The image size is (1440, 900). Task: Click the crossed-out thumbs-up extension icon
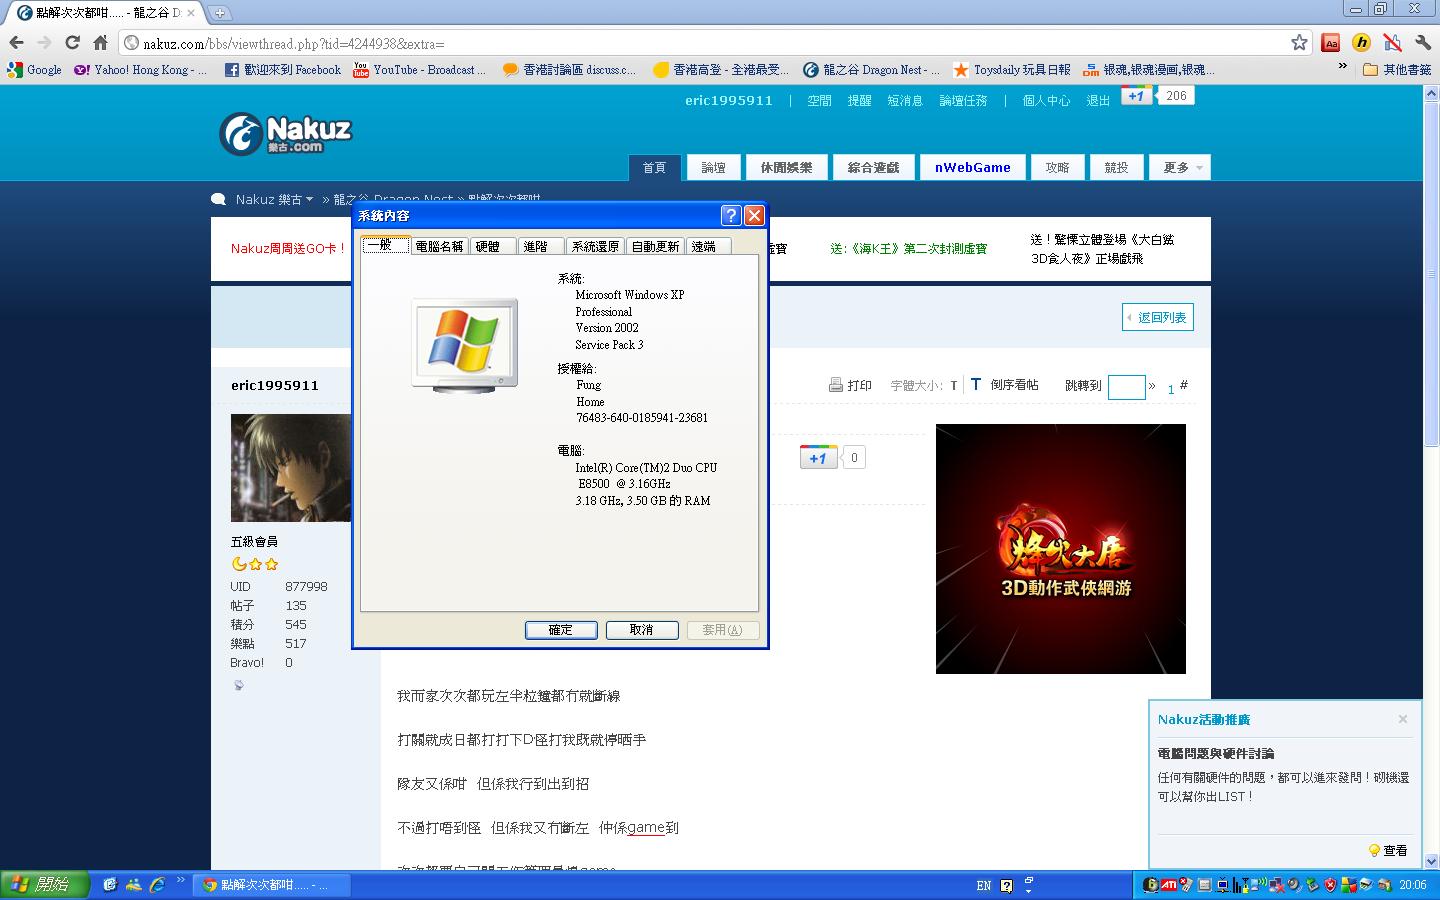click(x=1392, y=42)
